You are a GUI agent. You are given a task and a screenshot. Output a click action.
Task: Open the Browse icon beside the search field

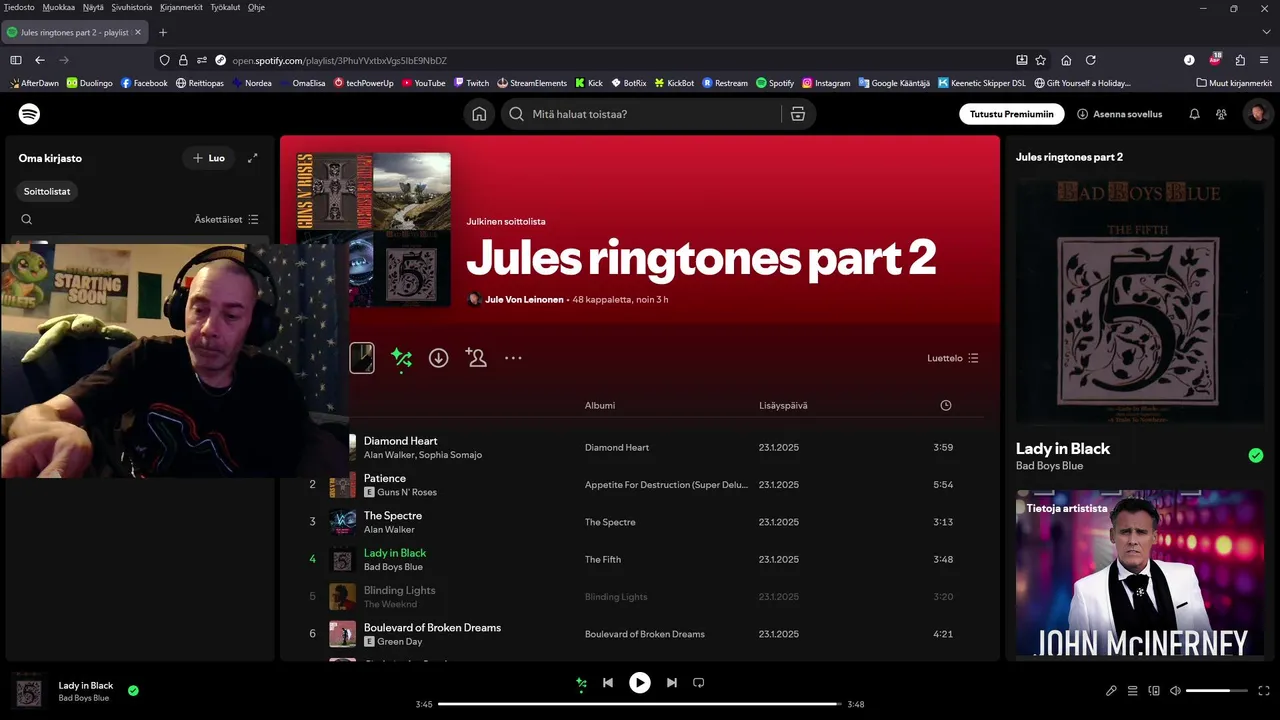coord(798,114)
